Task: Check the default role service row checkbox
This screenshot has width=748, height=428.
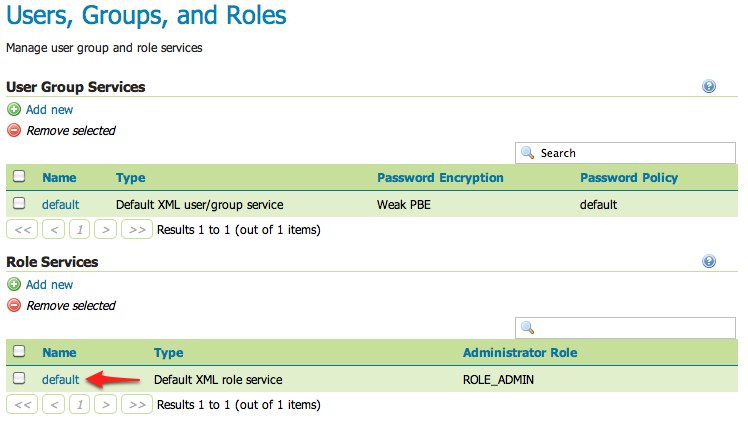Action: pyautogui.click(x=19, y=378)
